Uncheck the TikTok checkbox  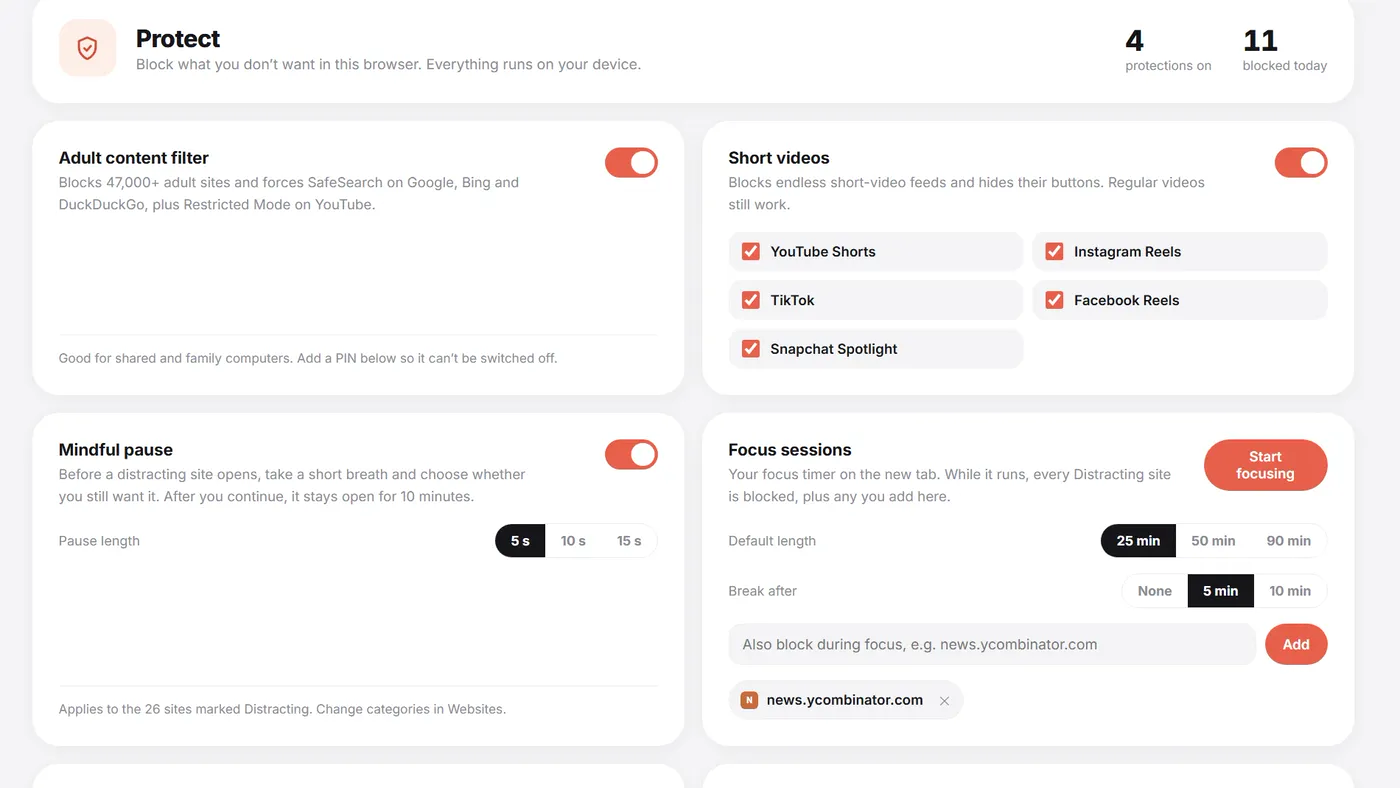coord(751,300)
